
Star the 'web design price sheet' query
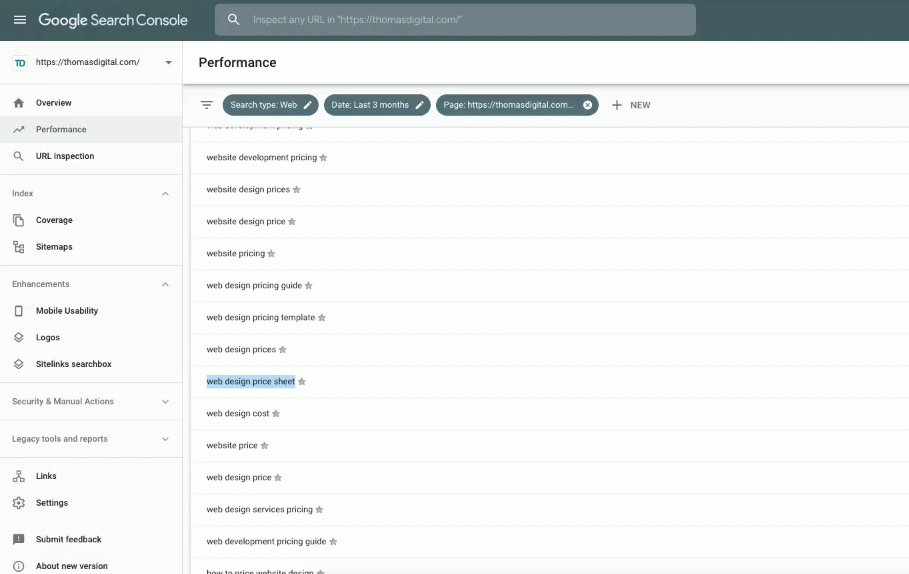click(x=302, y=382)
